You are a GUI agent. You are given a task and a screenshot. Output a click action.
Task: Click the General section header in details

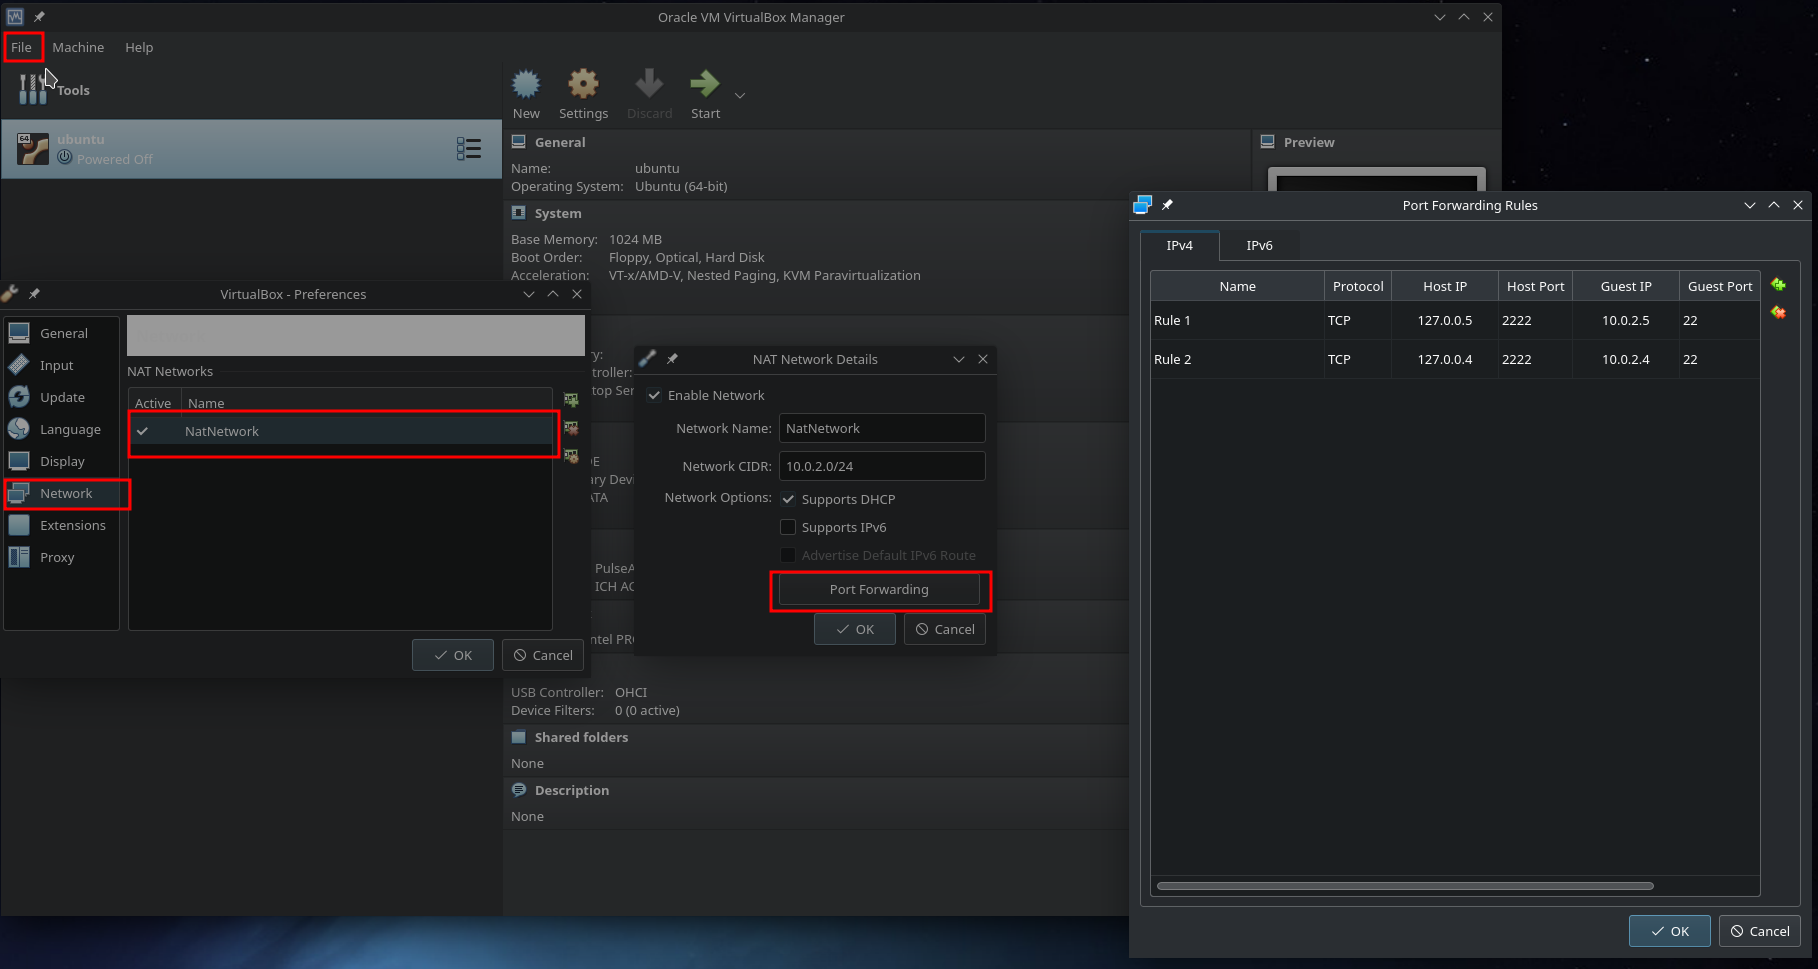[x=560, y=142]
